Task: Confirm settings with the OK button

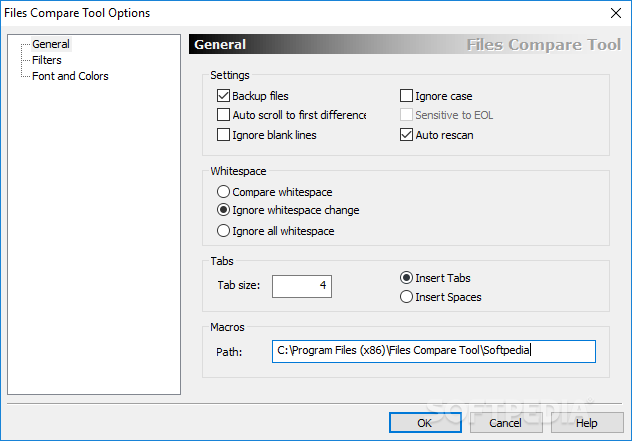Action: tap(425, 423)
